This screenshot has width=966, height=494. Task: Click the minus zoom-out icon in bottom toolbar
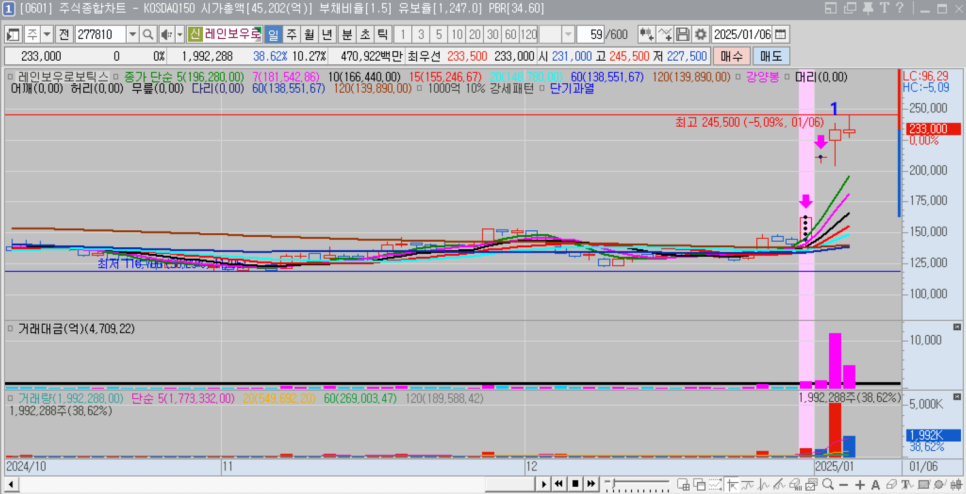[843, 485]
